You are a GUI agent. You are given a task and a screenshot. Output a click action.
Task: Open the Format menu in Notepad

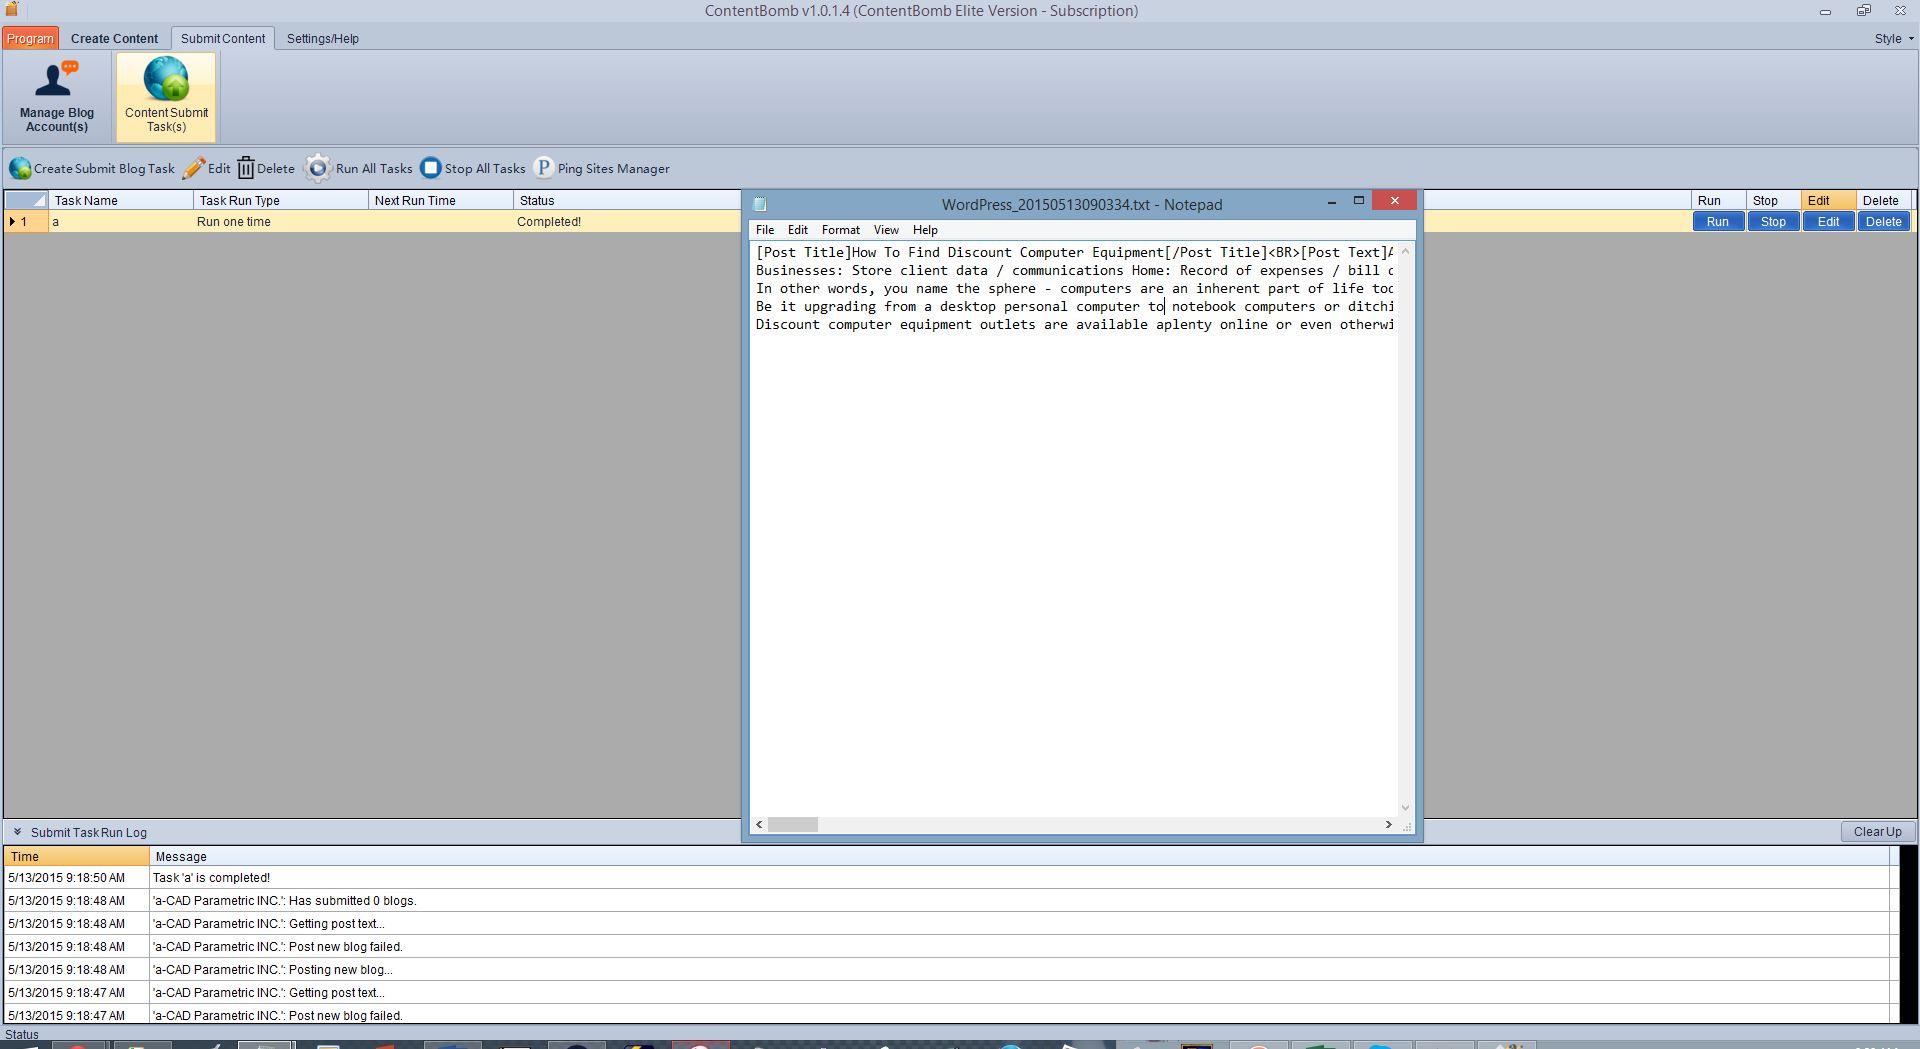click(840, 230)
